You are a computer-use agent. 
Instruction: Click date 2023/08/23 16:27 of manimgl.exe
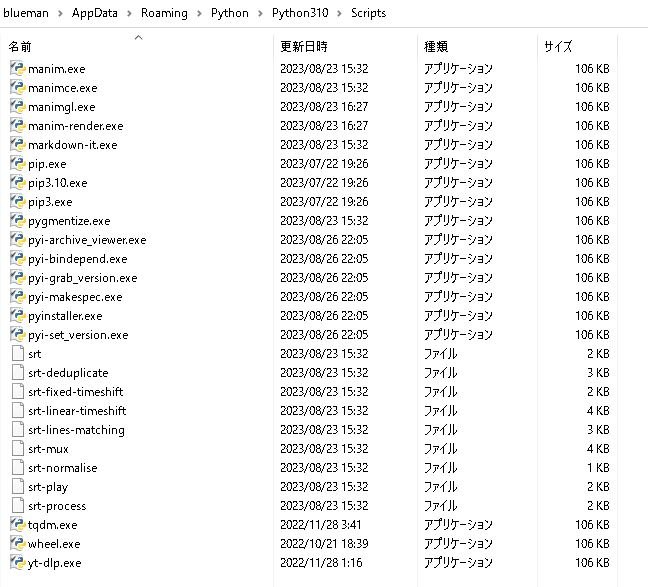[x=324, y=106]
